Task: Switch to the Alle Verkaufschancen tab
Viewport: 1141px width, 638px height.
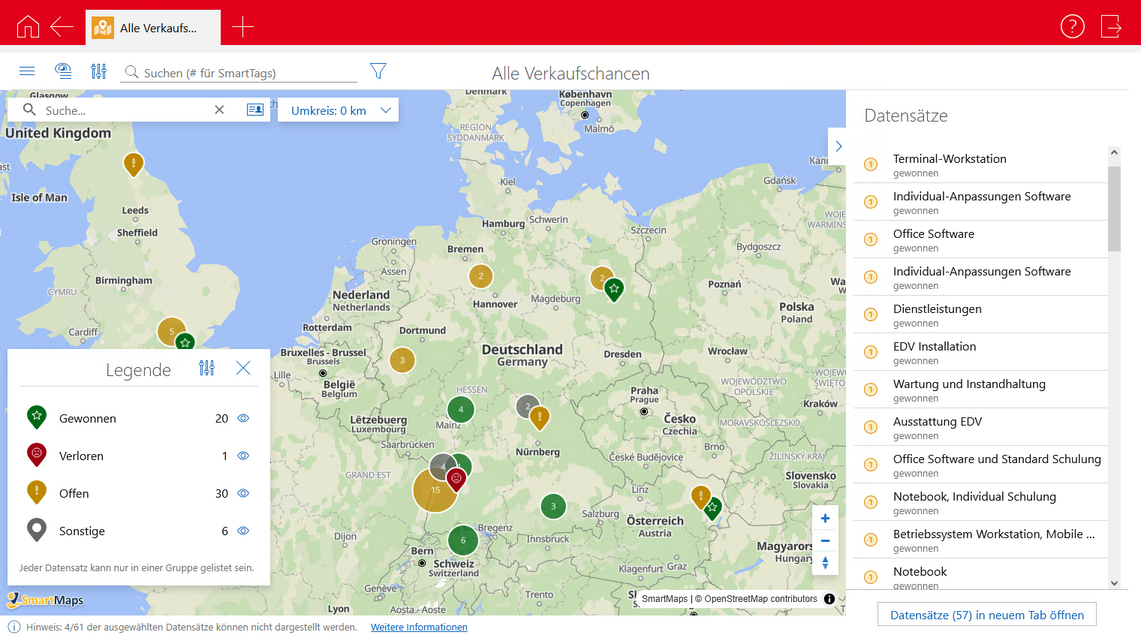Action: coord(152,27)
